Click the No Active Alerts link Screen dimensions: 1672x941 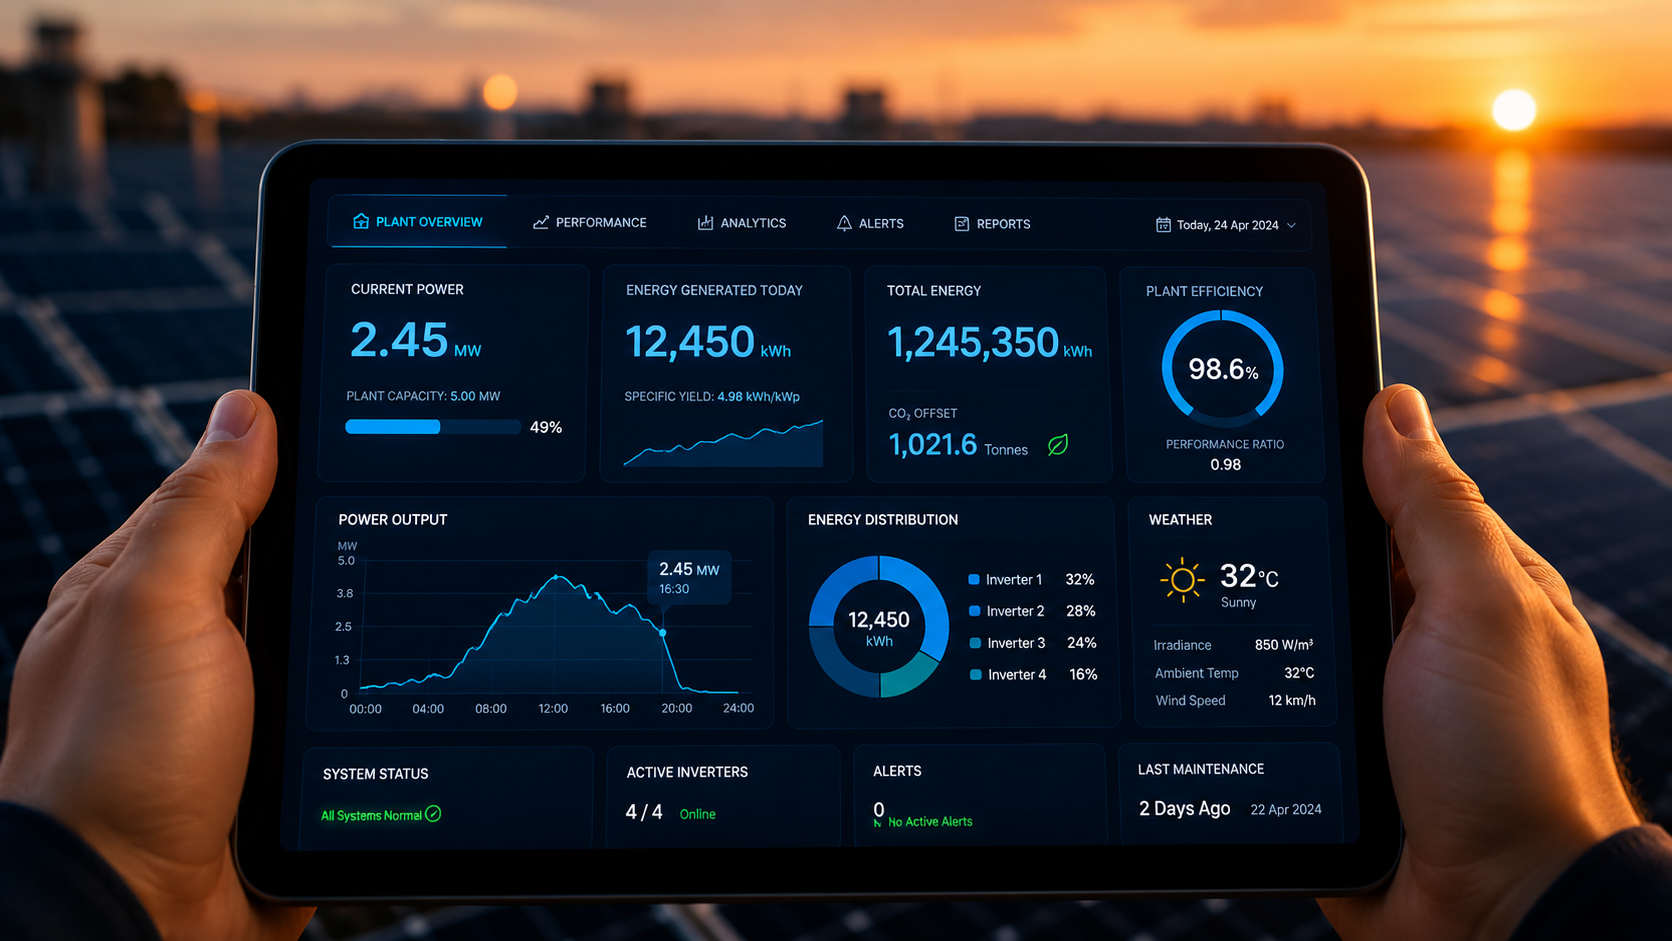click(930, 822)
